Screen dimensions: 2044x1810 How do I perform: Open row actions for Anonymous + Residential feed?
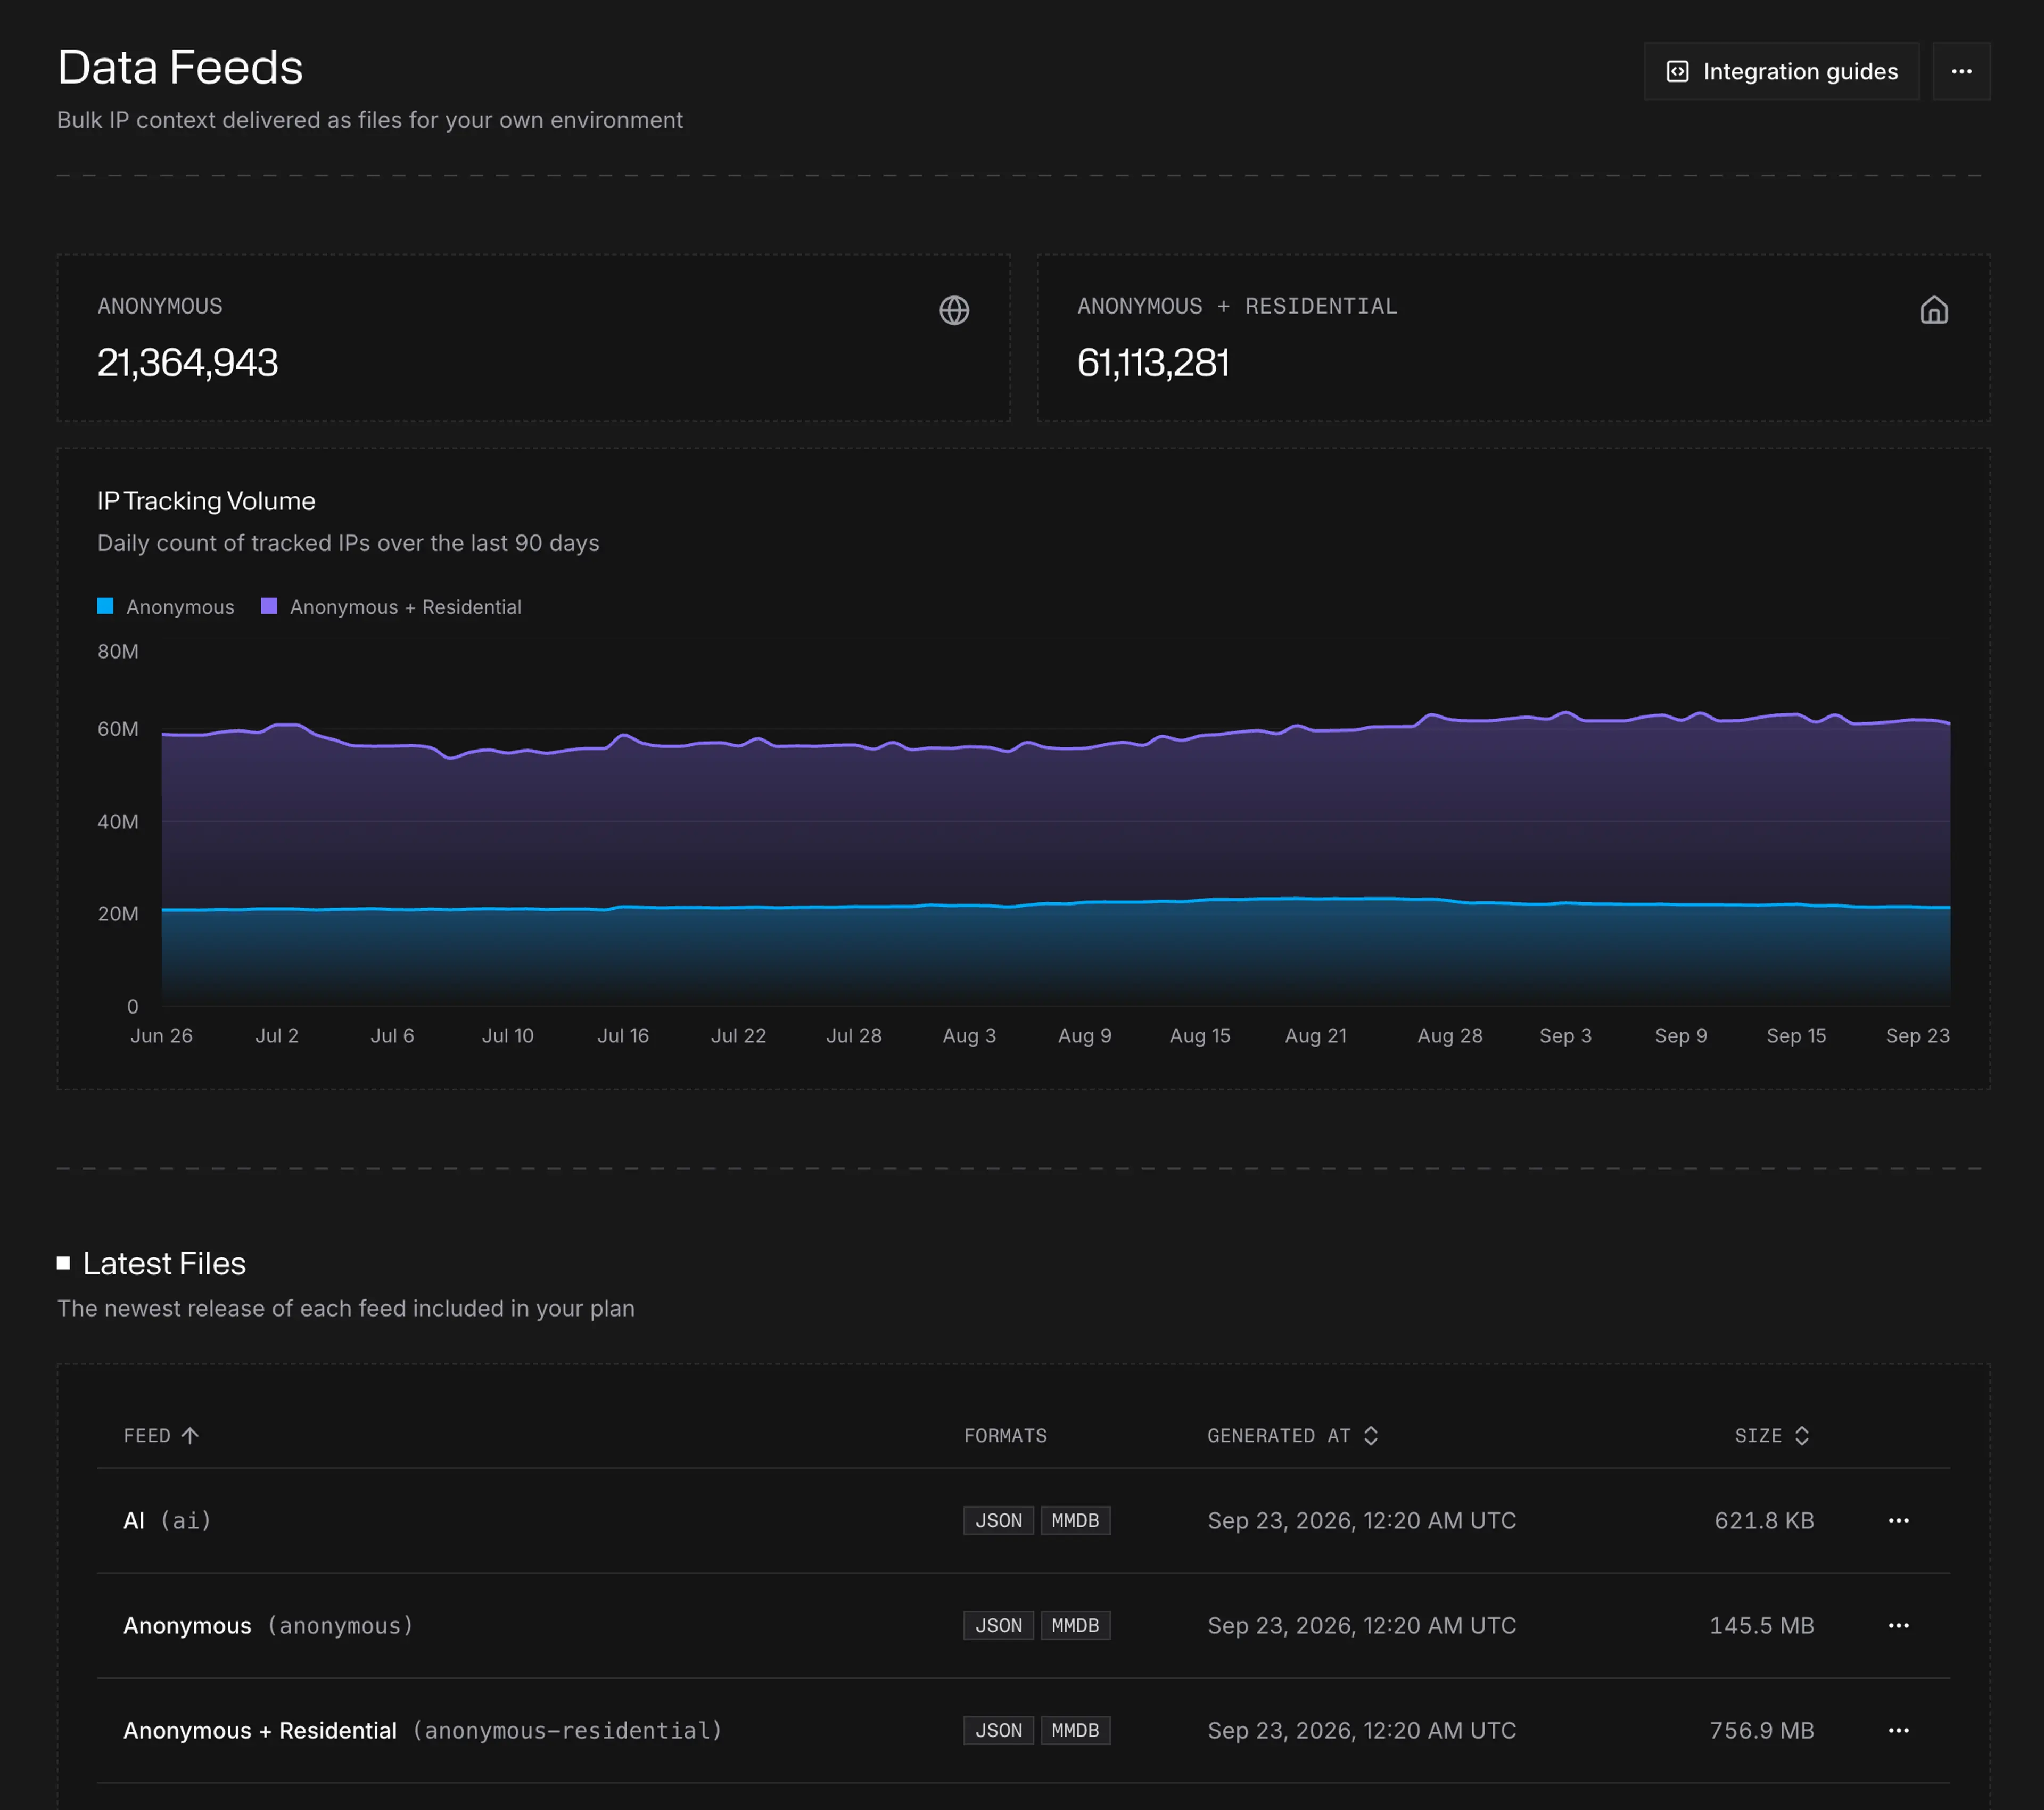tap(1898, 1730)
